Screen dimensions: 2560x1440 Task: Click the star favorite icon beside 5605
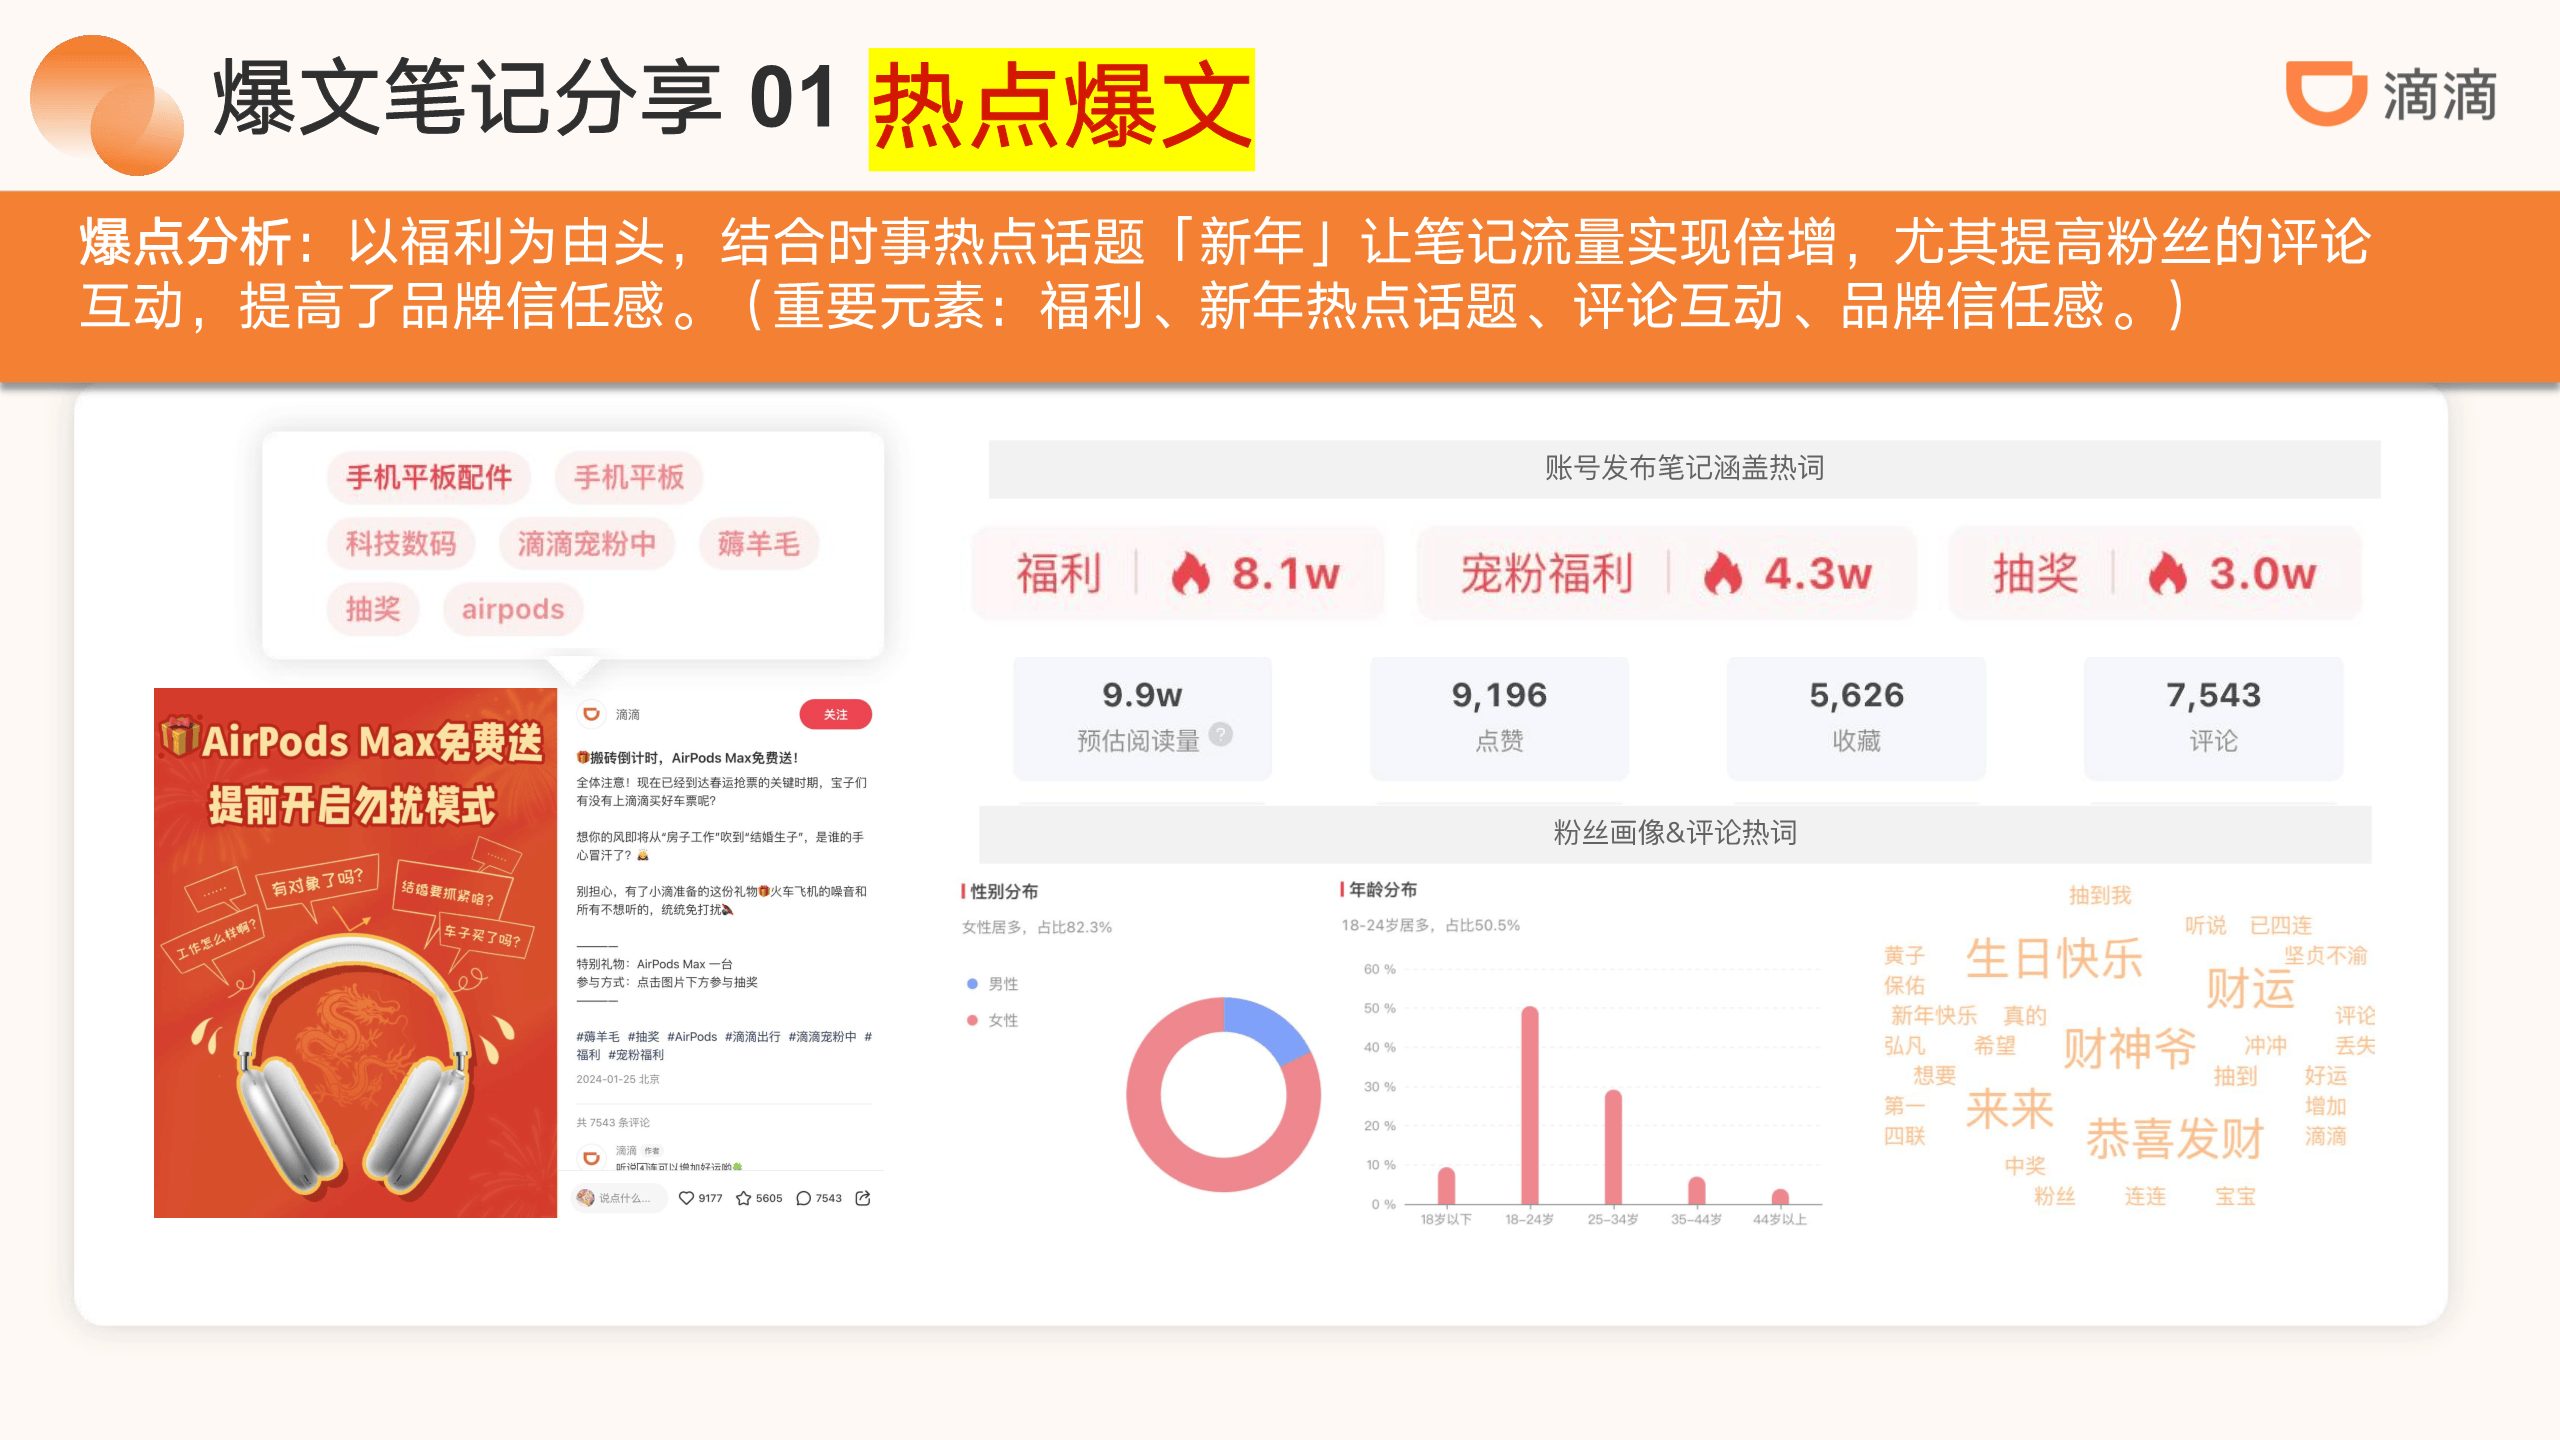point(743,1198)
